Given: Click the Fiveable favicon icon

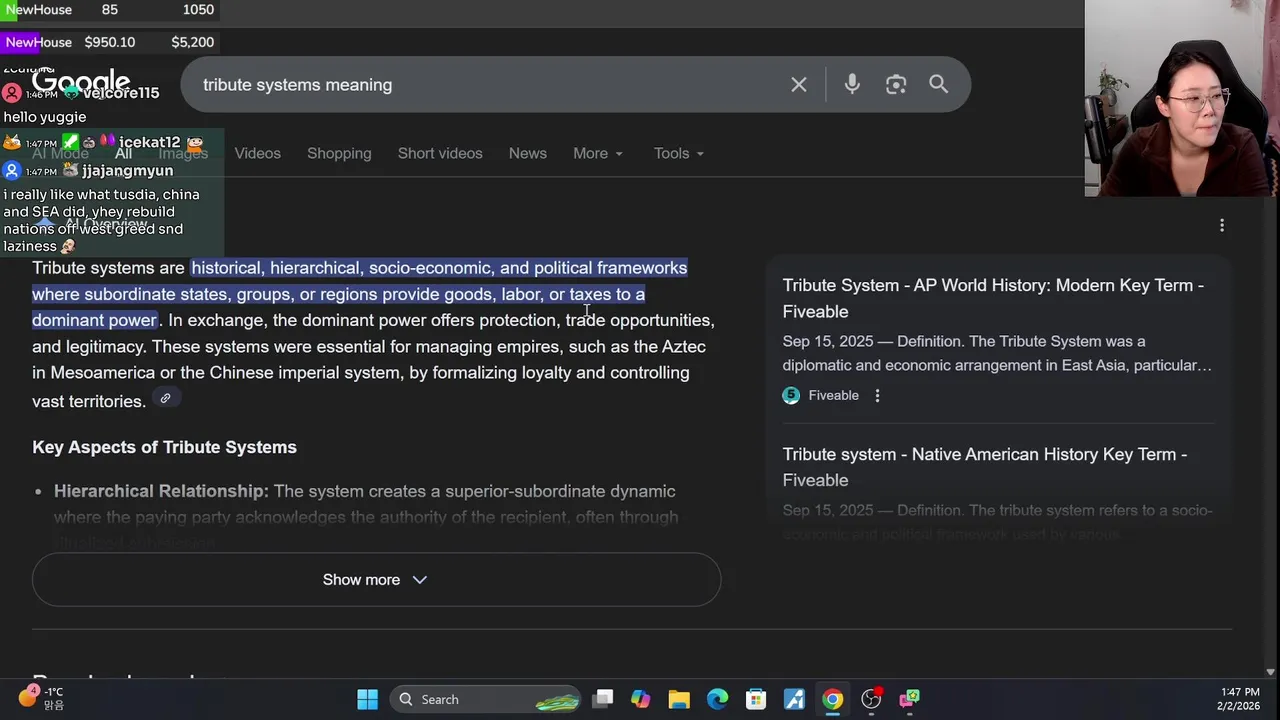Looking at the screenshot, I should click(791, 396).
